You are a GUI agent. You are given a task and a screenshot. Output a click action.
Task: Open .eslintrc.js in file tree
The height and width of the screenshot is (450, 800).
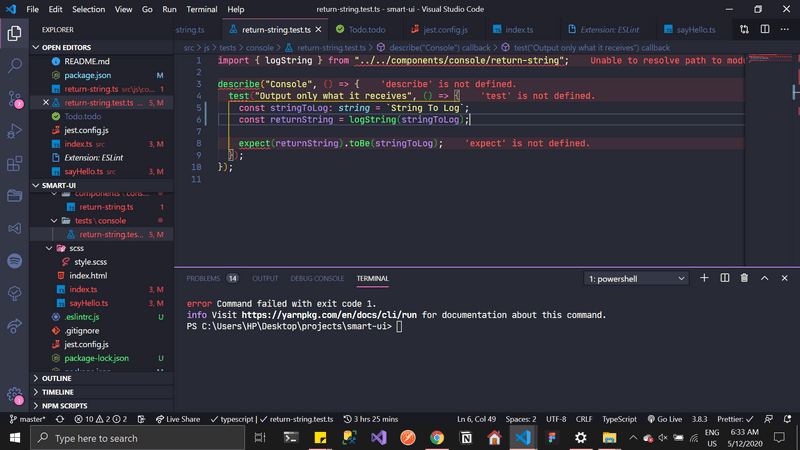coord(82,317)
